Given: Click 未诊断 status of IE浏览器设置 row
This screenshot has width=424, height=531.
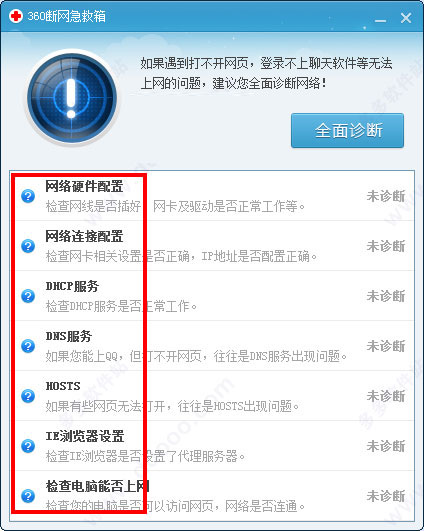Looking at the screenshot, I should tap(386, 446).
